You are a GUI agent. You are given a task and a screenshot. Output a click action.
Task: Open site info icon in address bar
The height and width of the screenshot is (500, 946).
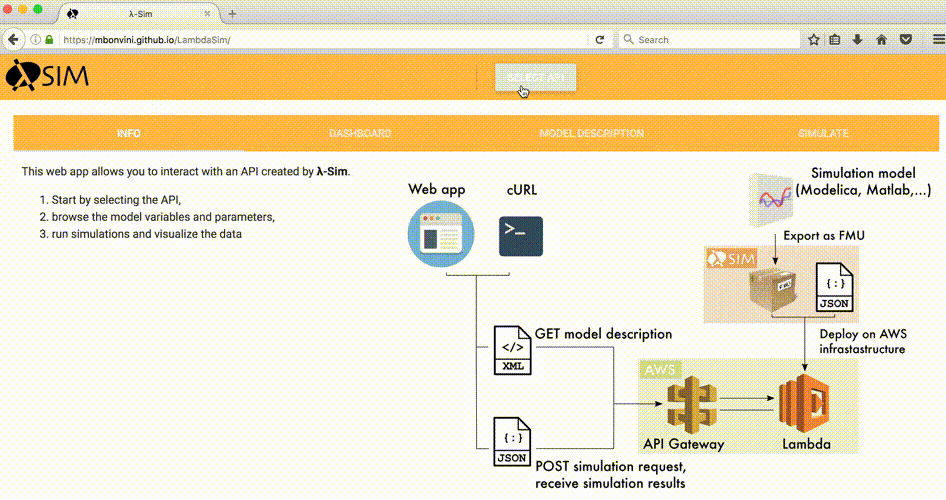point(36,40)
